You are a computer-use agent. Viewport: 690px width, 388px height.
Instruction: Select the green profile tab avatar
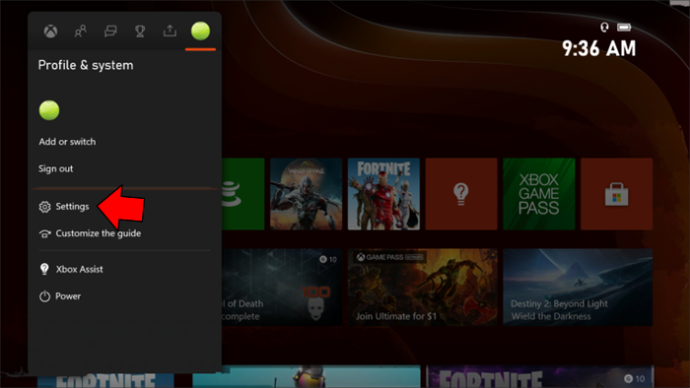[200, 31]
